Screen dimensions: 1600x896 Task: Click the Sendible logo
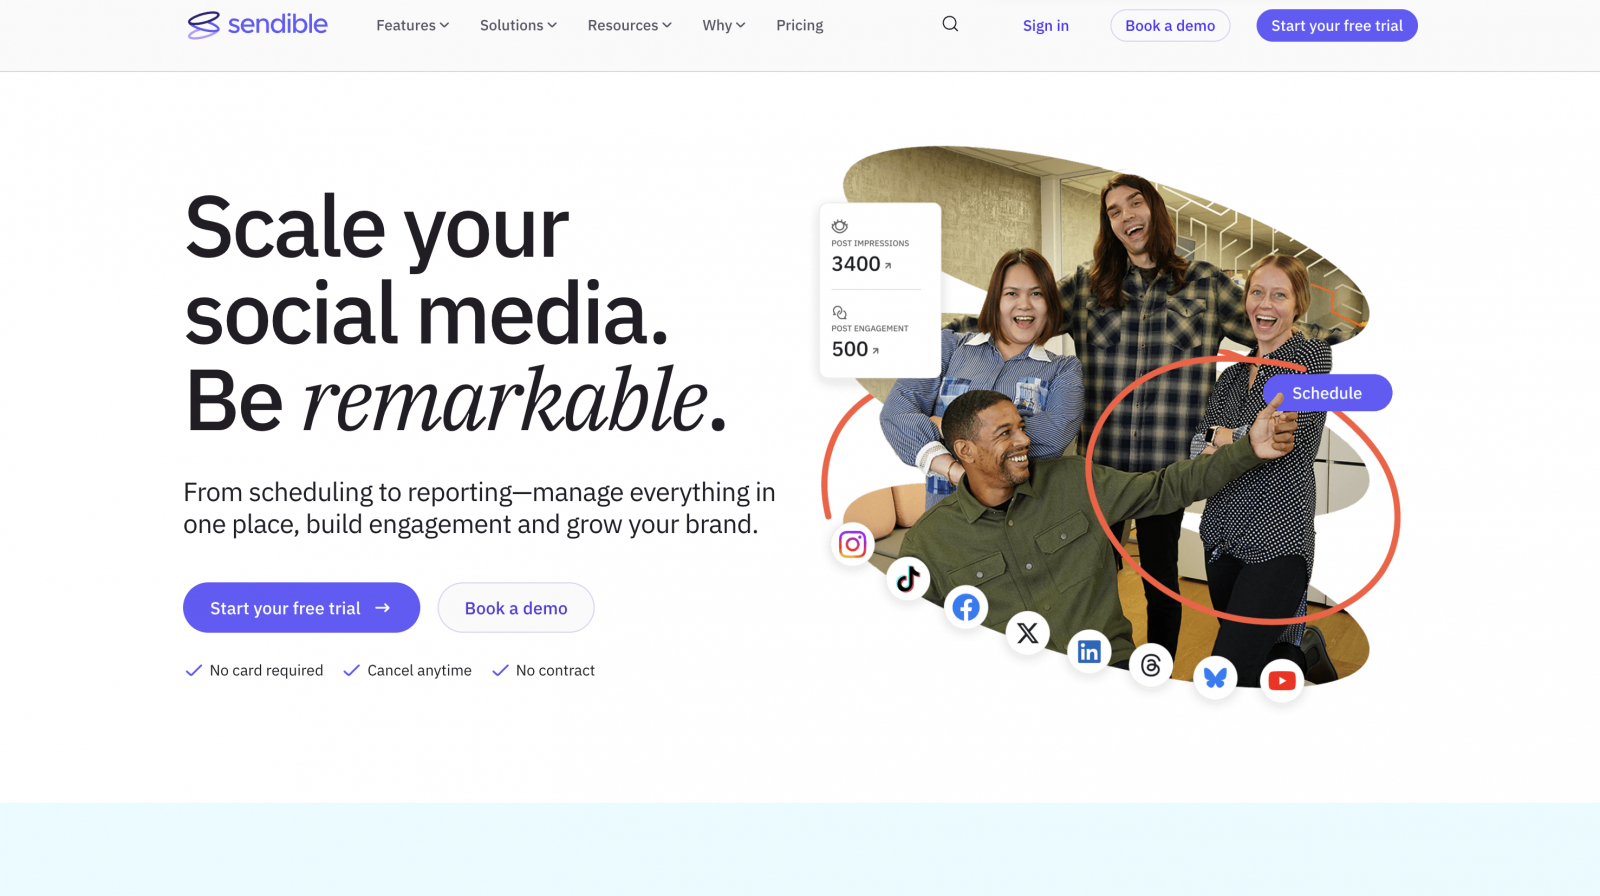tap(257, 25)
